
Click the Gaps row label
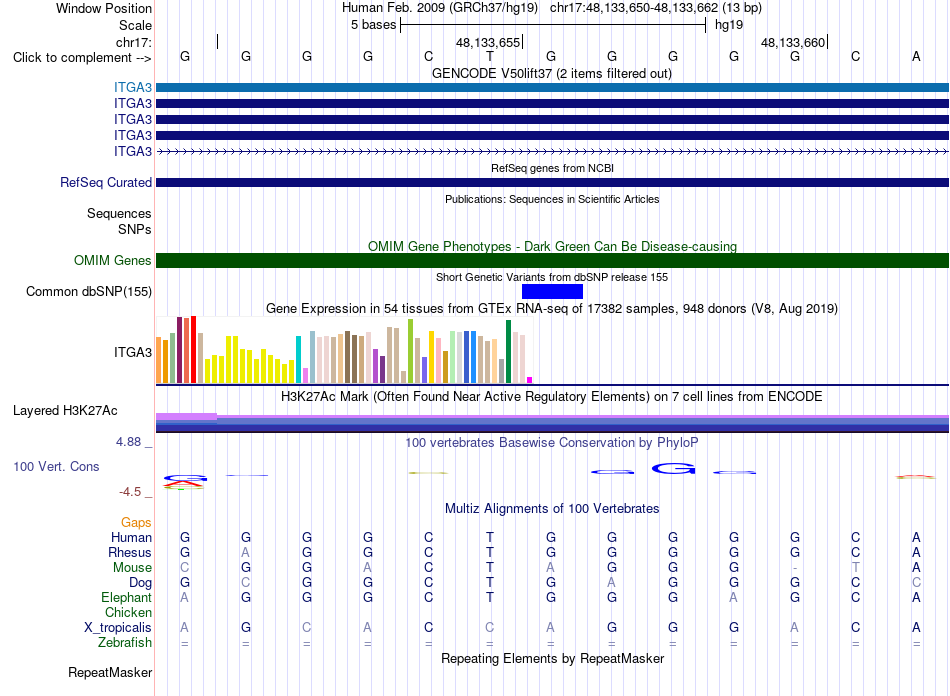[136, 522]
